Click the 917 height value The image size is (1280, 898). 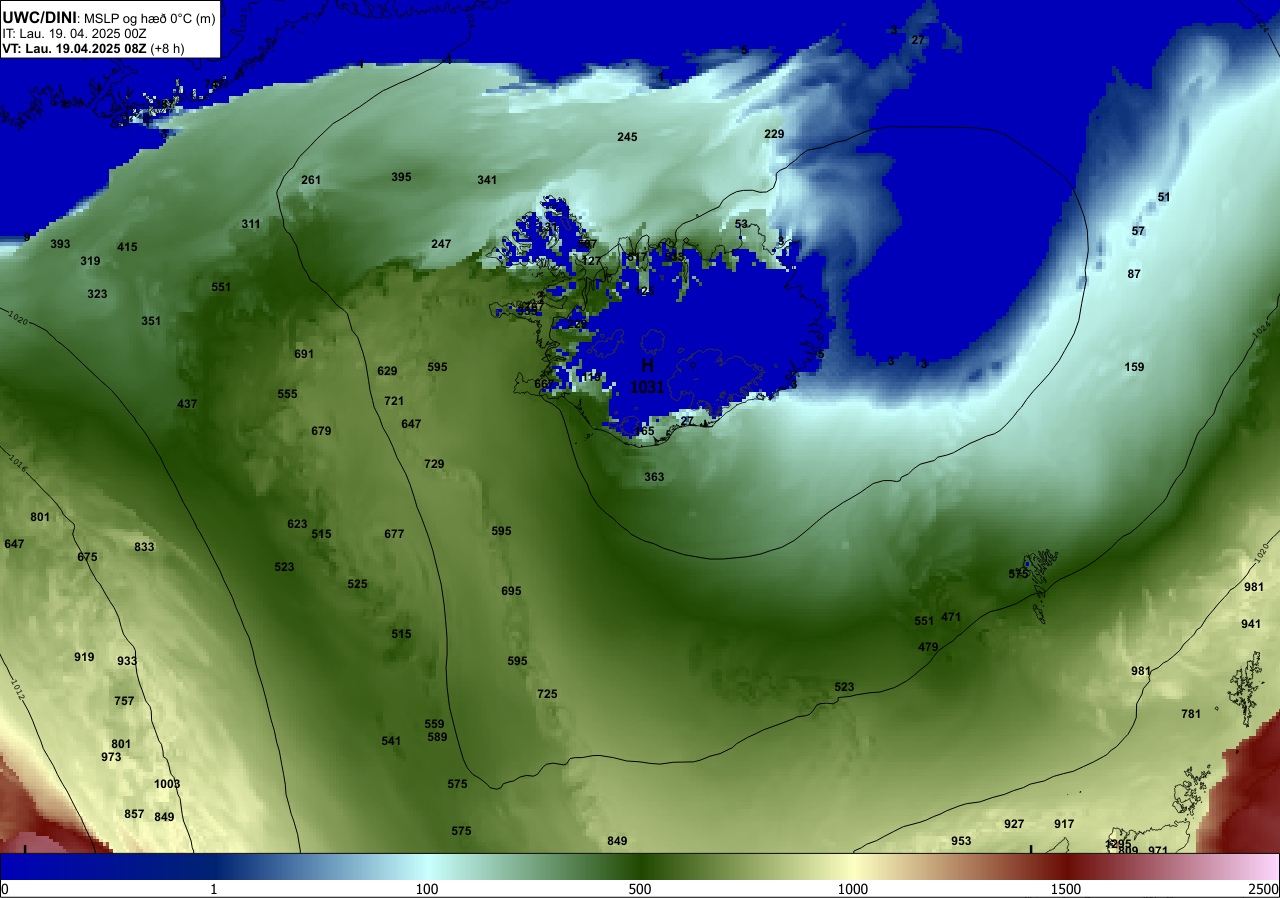pyautogui.click(x=1064, y=824)
